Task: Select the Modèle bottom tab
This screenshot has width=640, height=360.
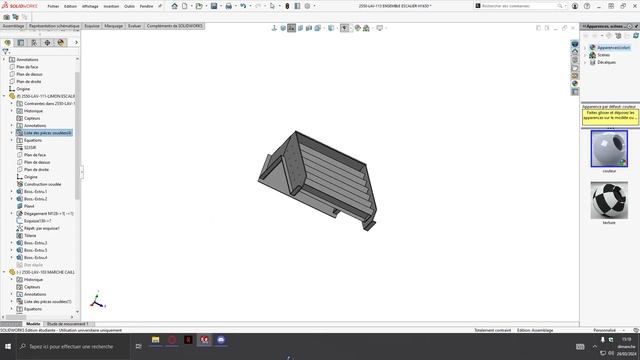Action: click(33, 324)
